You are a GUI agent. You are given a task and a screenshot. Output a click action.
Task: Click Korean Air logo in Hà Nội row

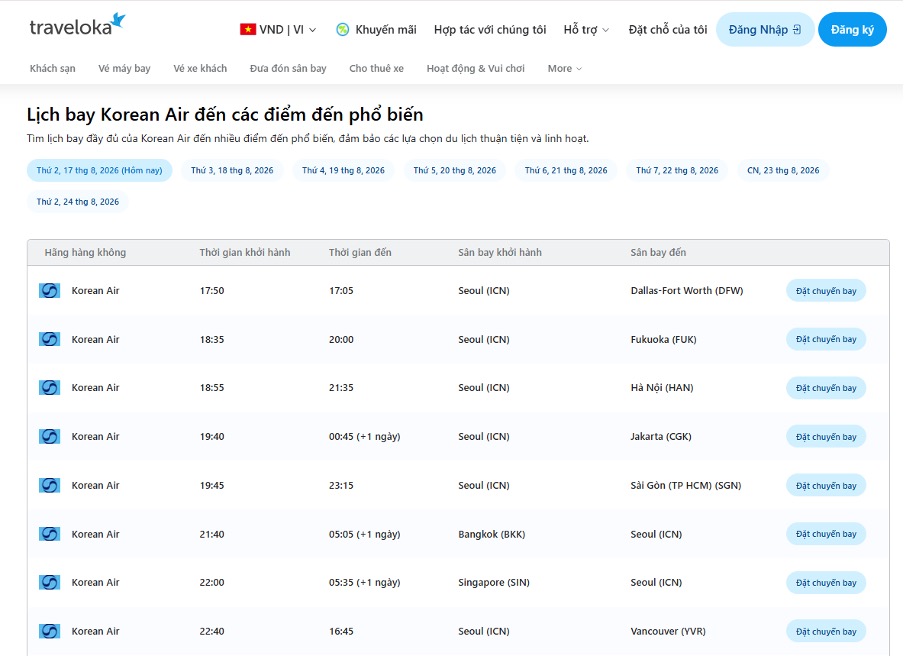click(50, 388)
